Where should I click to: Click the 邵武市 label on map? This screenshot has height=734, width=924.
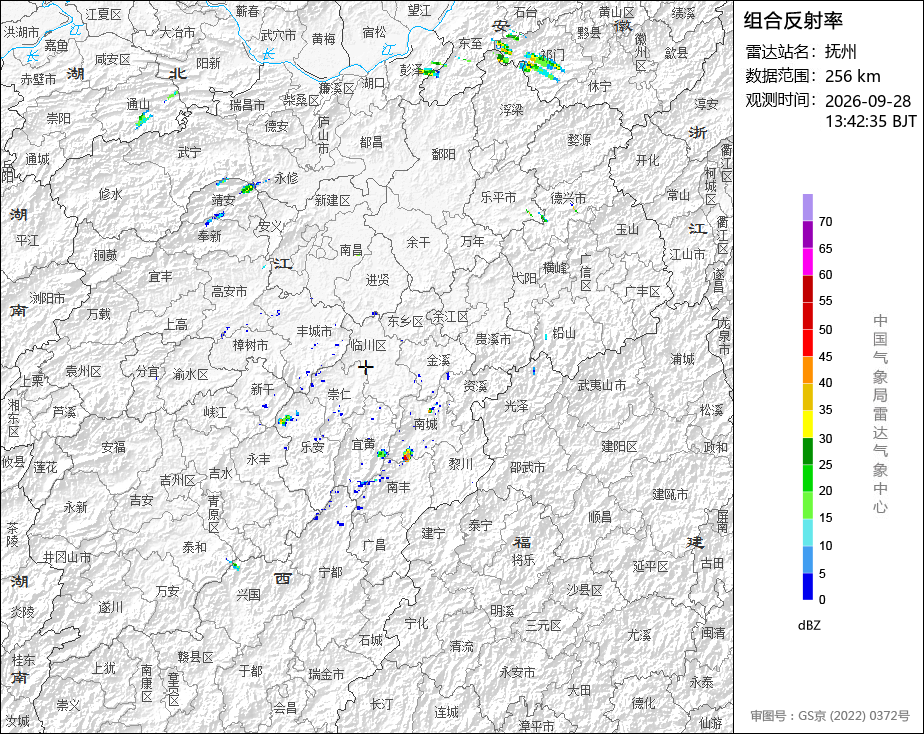click(527, 468)
